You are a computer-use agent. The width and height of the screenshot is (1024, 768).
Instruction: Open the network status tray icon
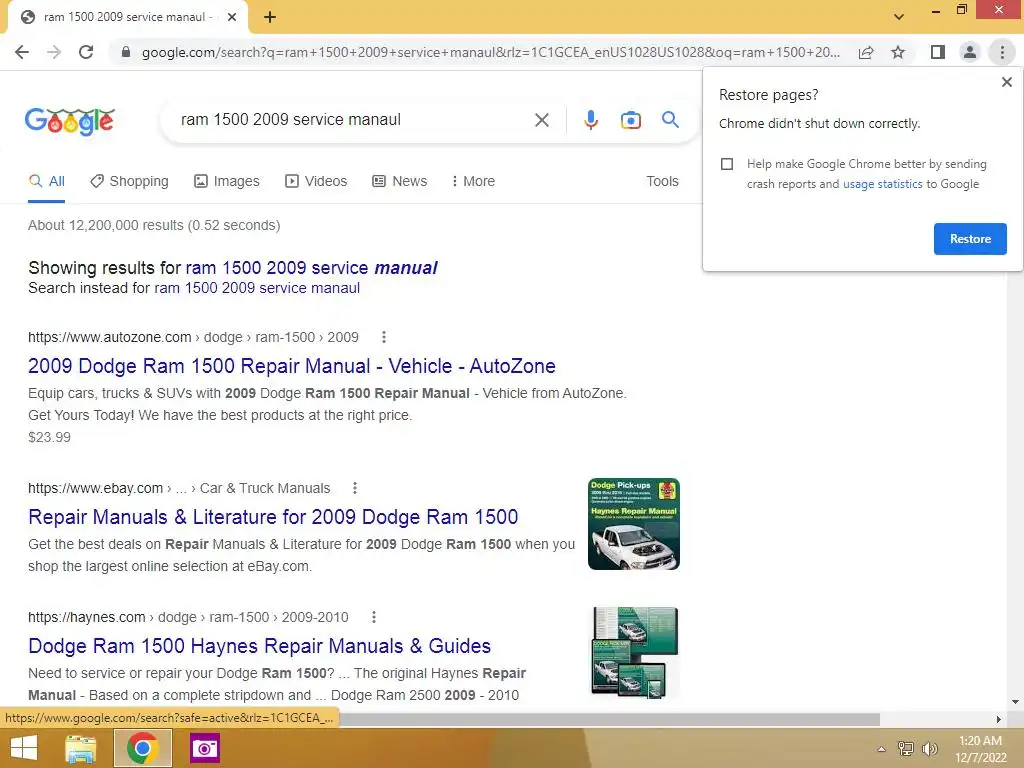906,749
